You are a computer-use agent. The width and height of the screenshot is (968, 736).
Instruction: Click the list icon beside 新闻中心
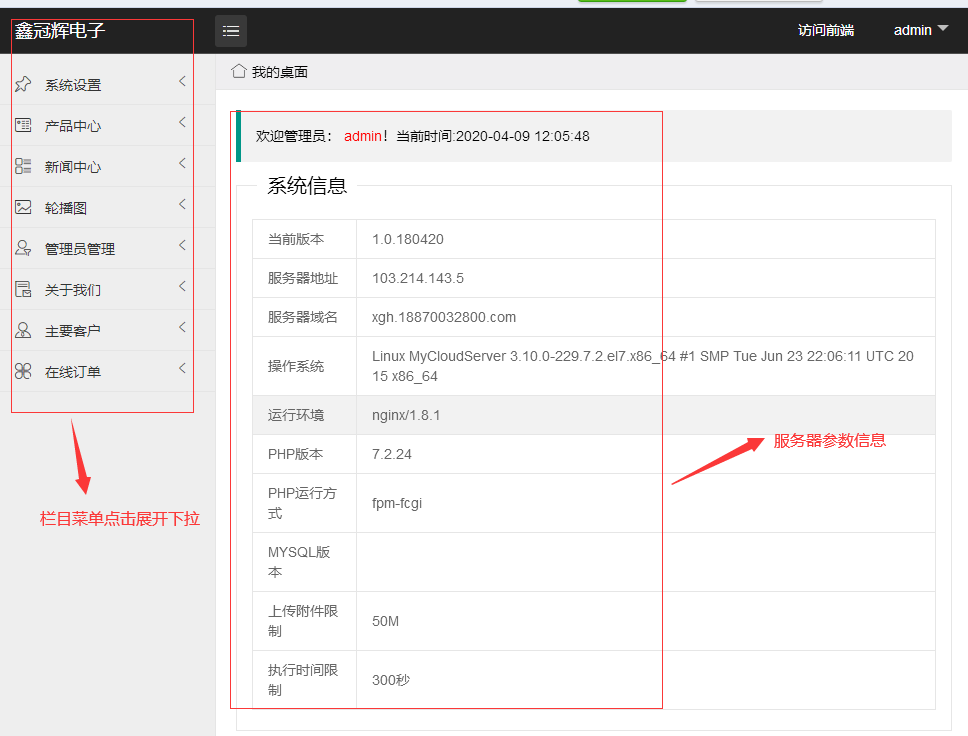click(23, 166)
